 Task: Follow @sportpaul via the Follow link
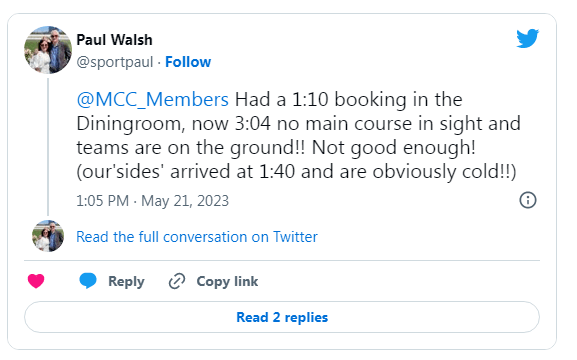[188, 62]
